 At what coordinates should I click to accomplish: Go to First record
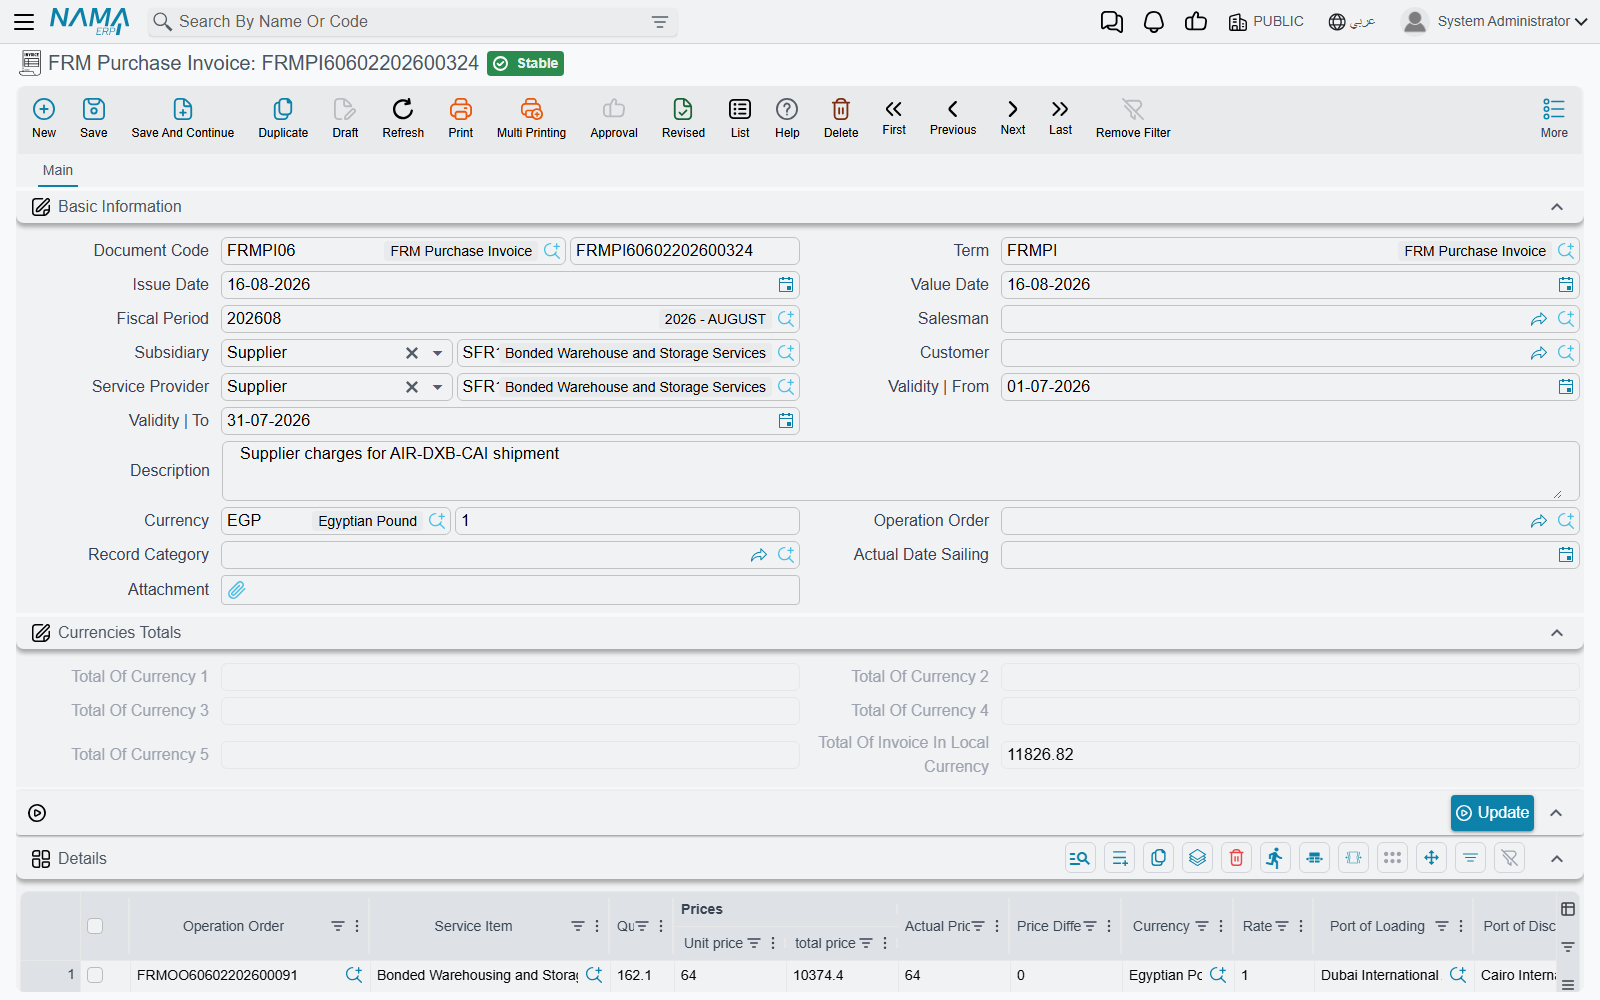click(x=894, y=117)
